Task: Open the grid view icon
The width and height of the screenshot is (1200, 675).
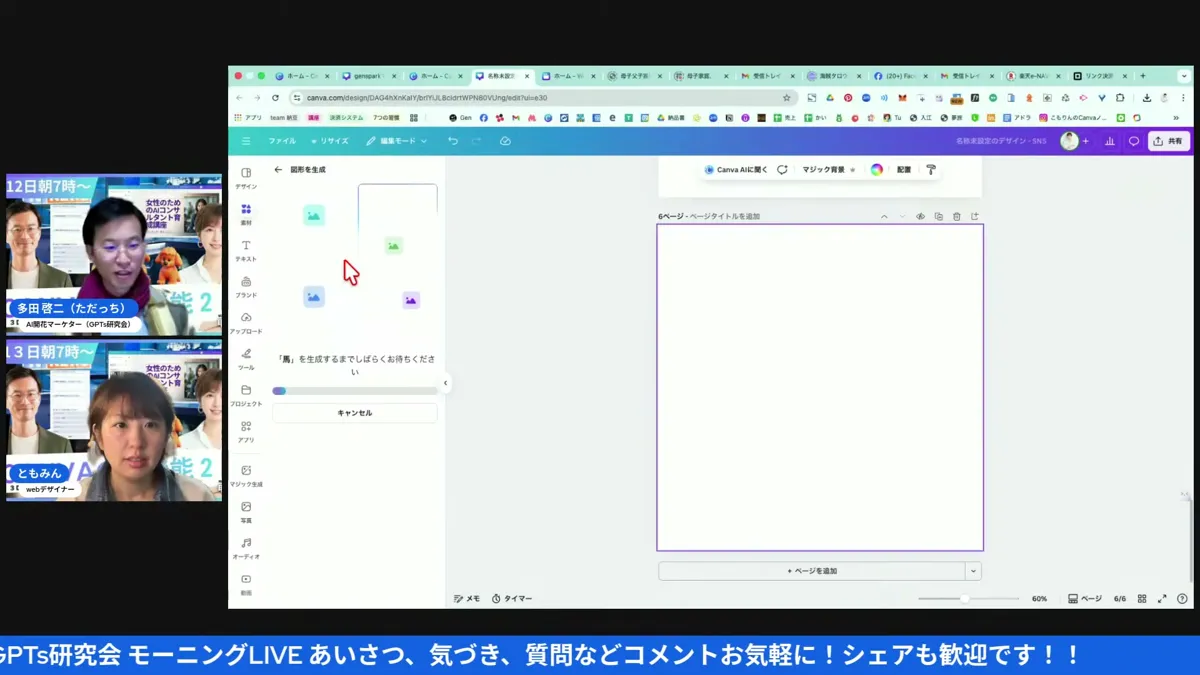Action: [x=1142, y=599]
